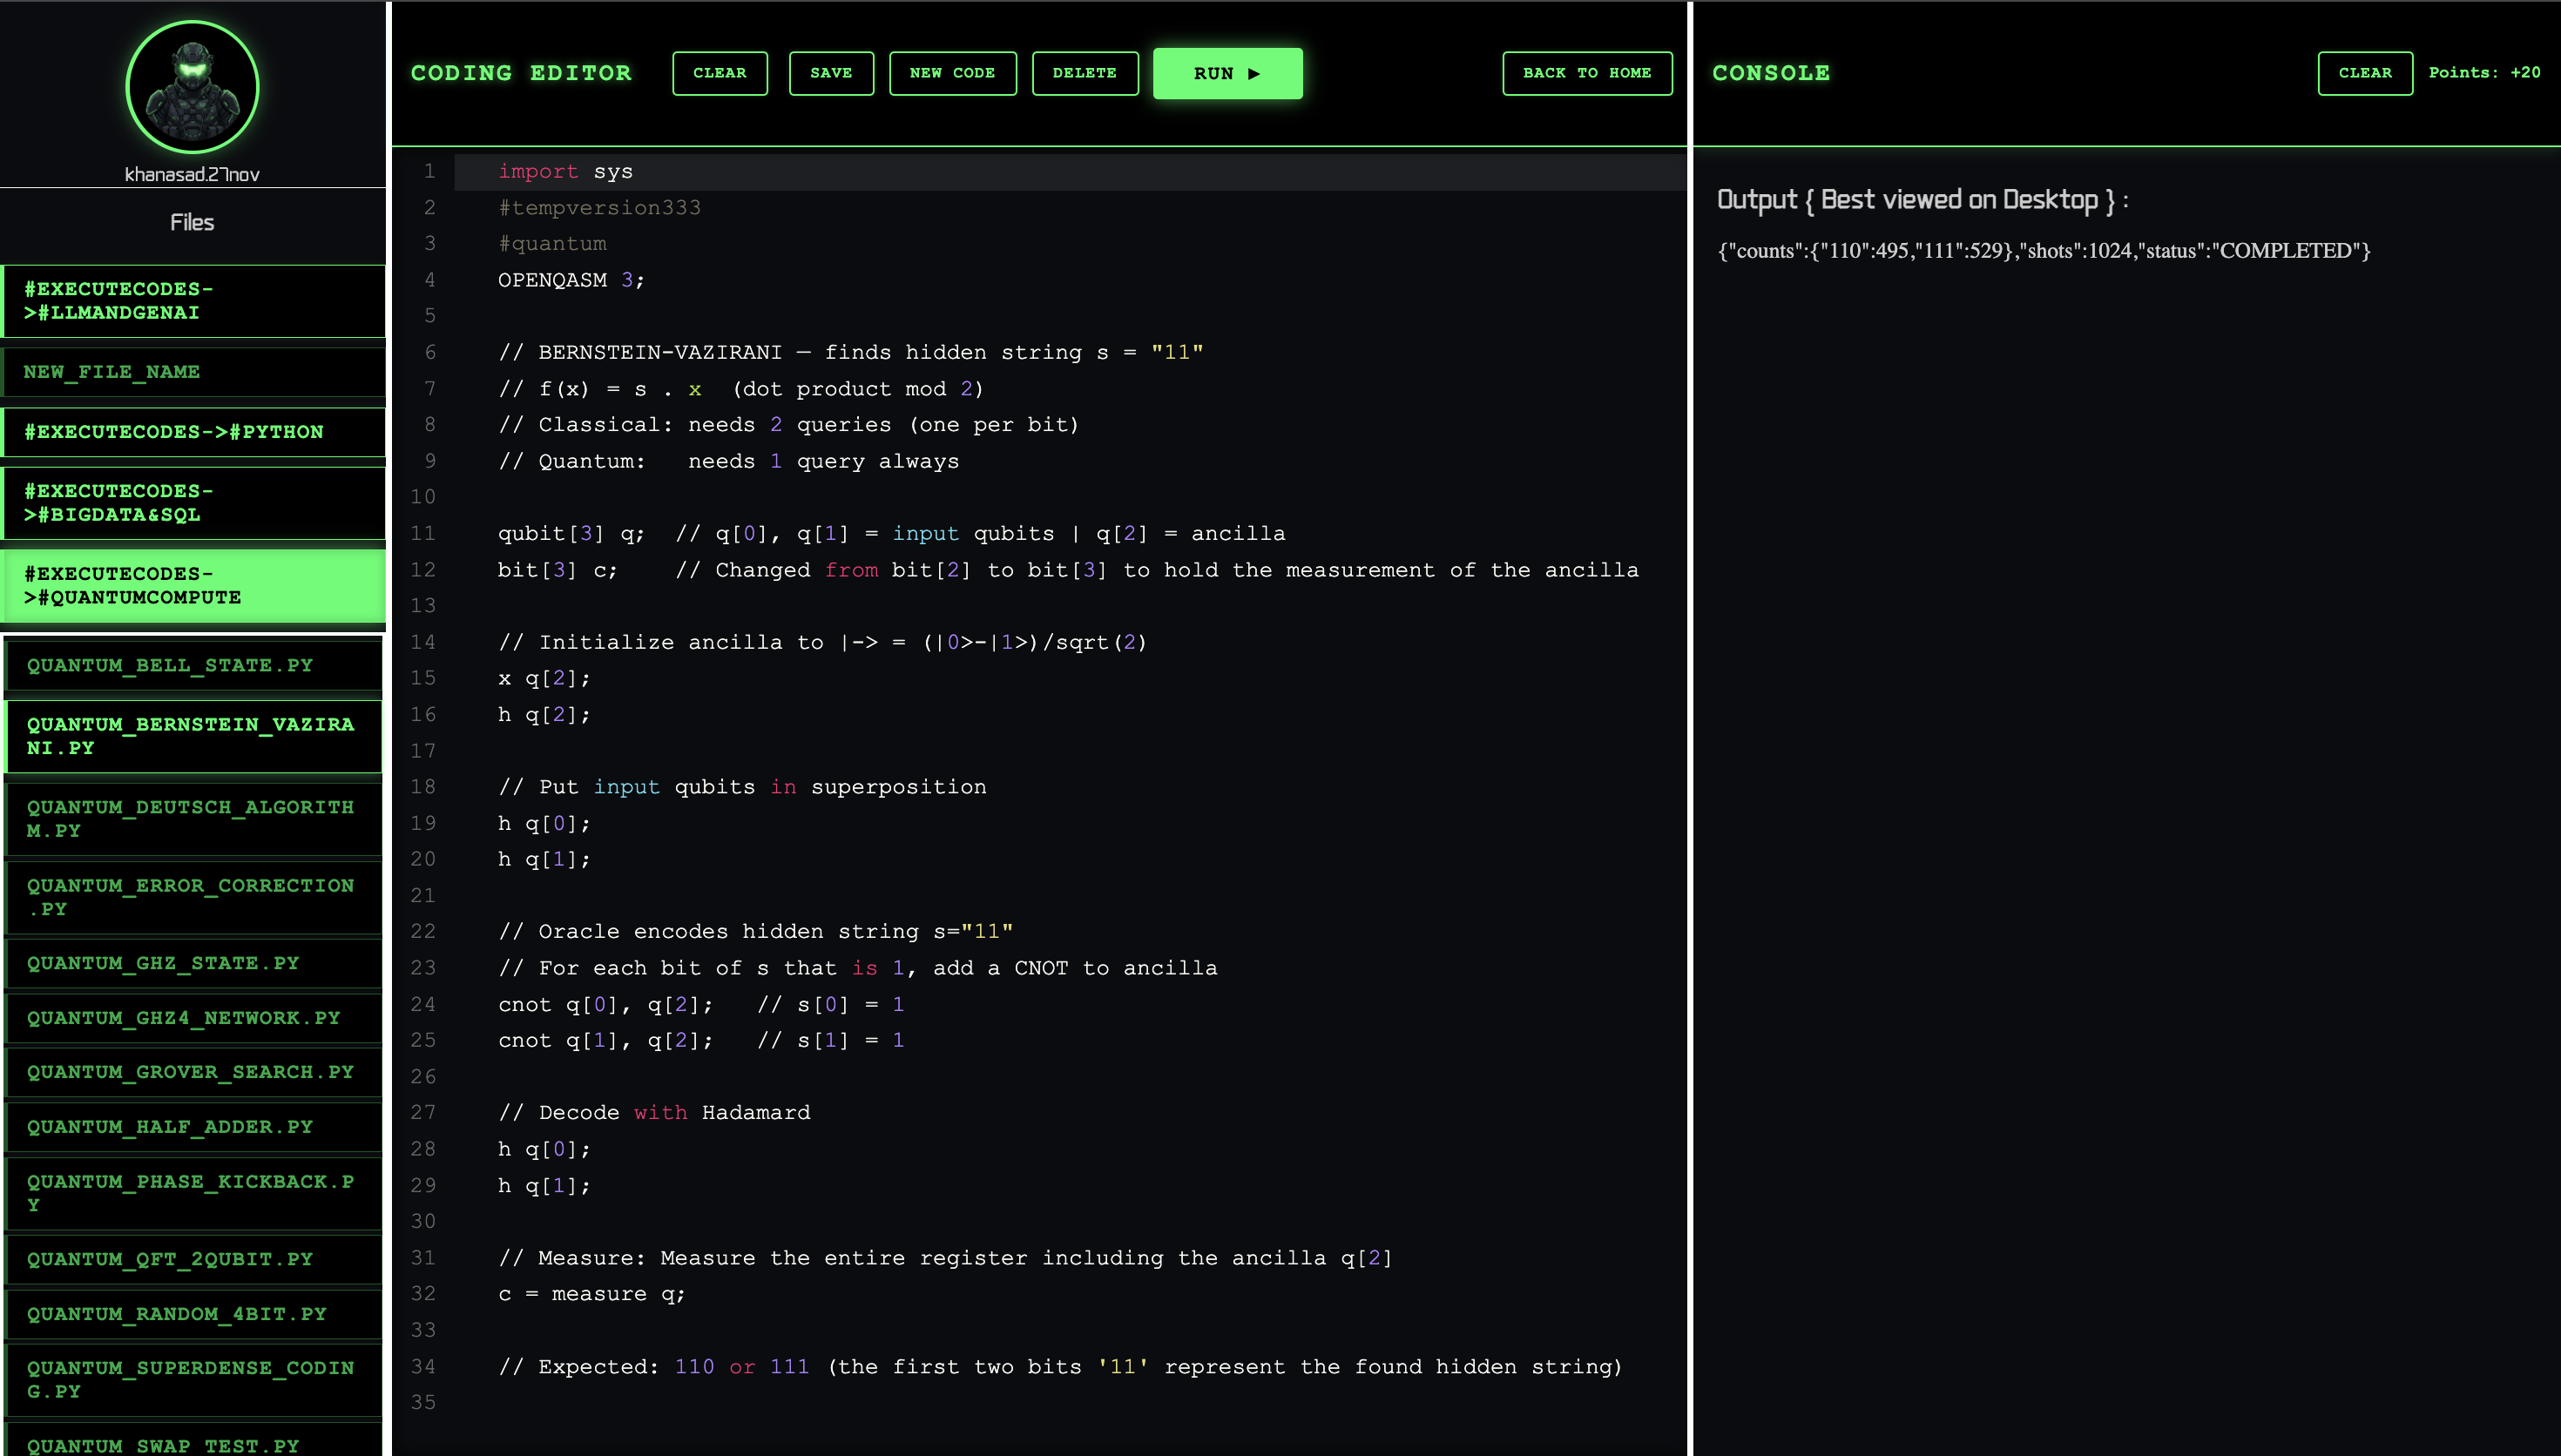The width and height of the screenshot is (2561, 1456).
Task: Click the 'x q[2];' code line
Action: 544,678
